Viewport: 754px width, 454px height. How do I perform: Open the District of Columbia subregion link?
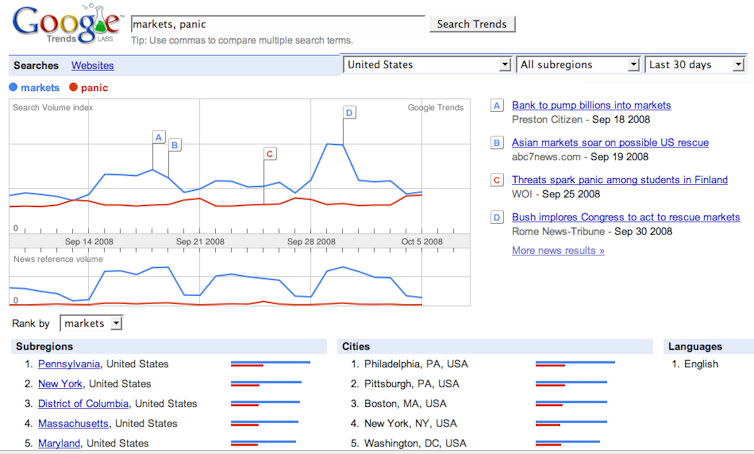tap(83, 404)
